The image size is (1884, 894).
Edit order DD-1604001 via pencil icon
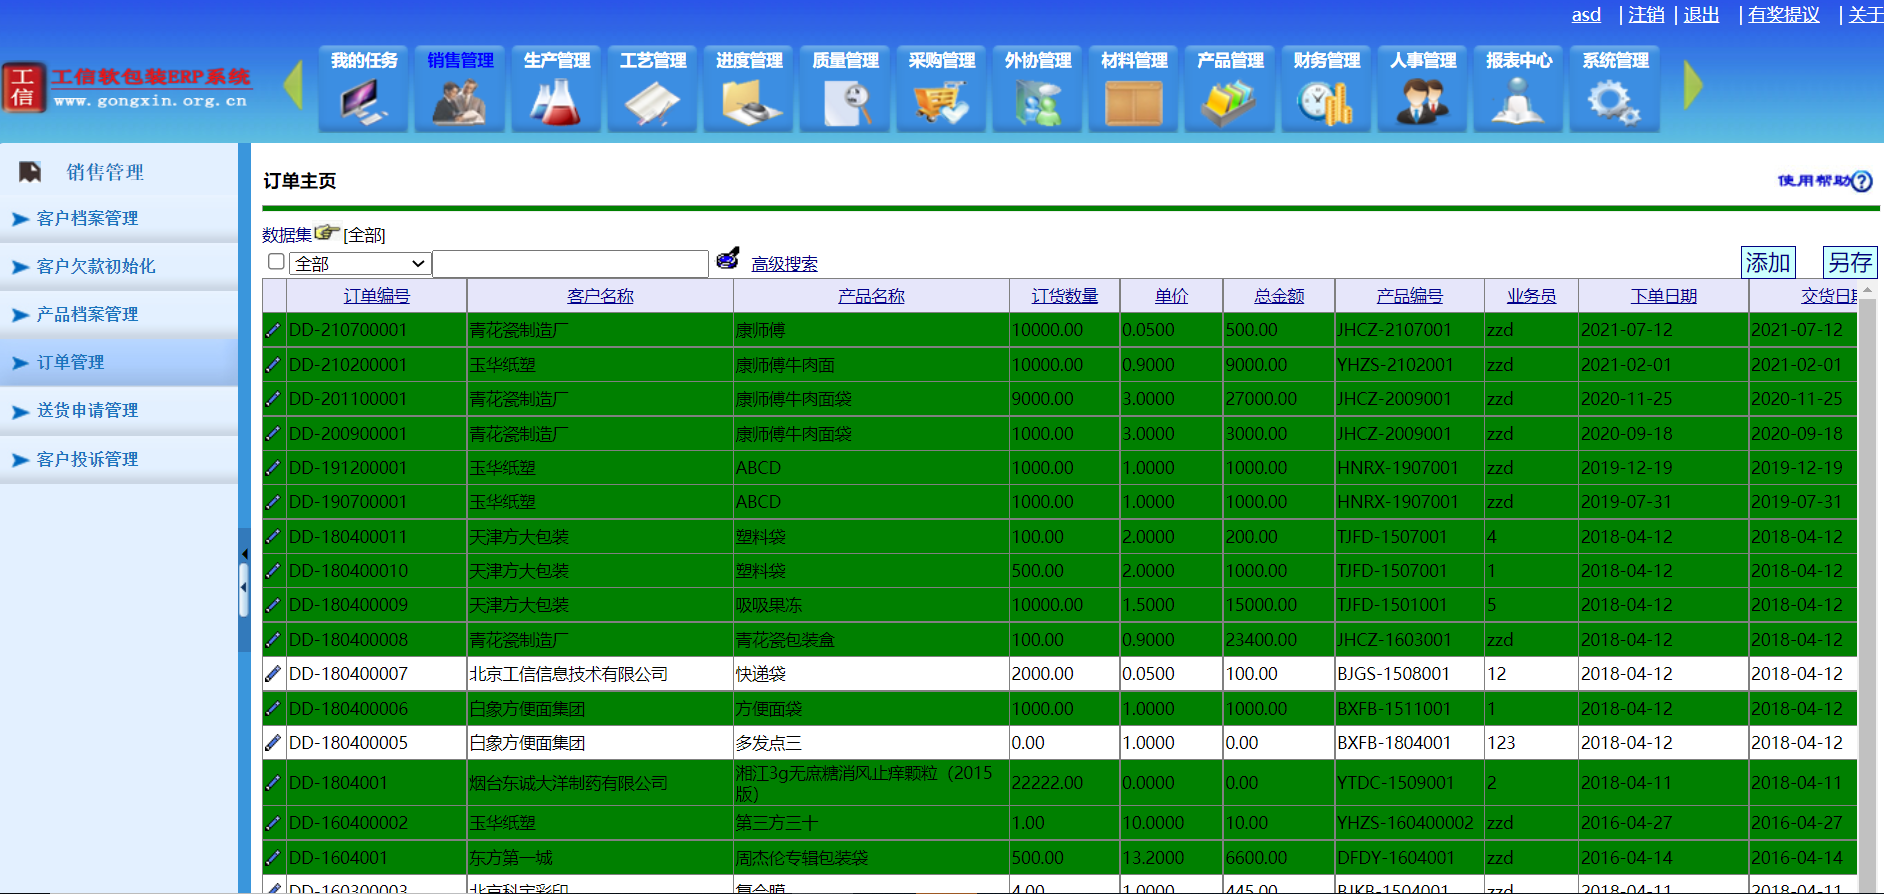pyautogui.click(x=273, y=858)
